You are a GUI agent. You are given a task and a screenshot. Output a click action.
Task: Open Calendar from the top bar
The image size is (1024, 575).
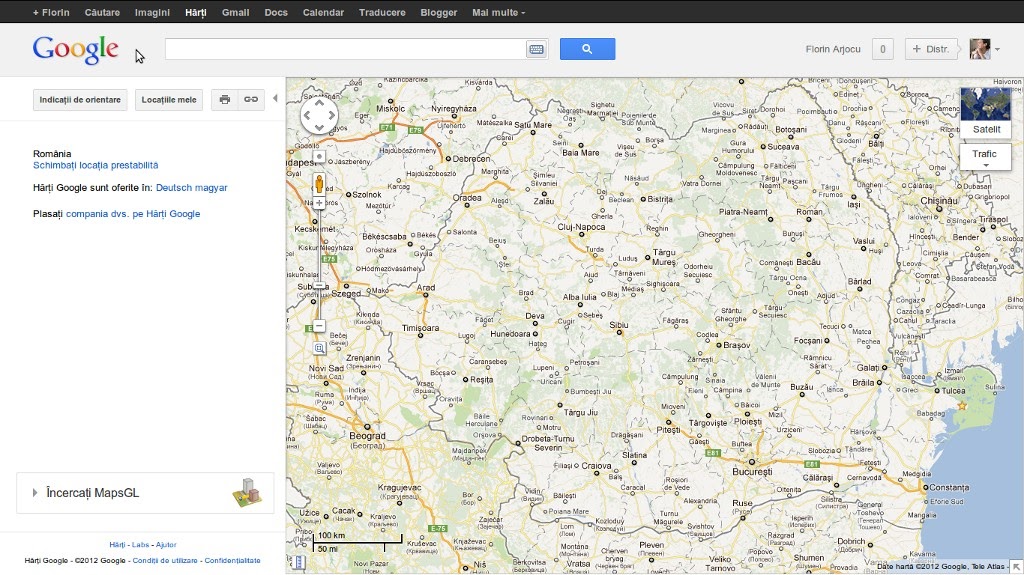tap(323, 12)
